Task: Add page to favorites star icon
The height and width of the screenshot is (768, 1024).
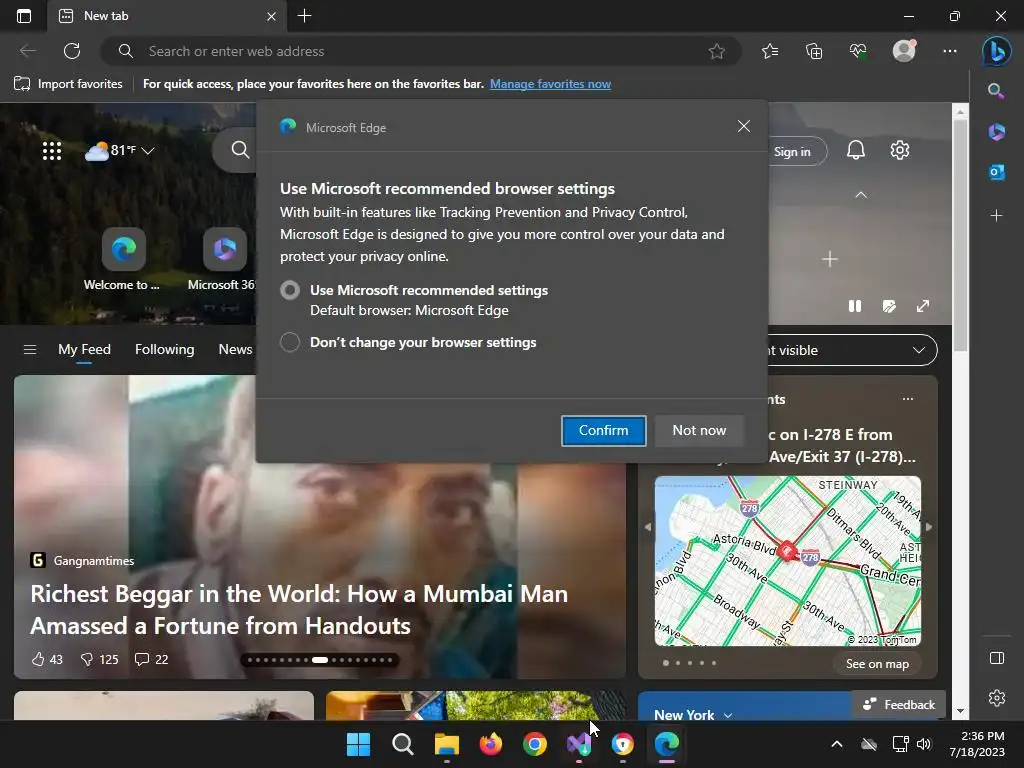Action: (716, 51)
